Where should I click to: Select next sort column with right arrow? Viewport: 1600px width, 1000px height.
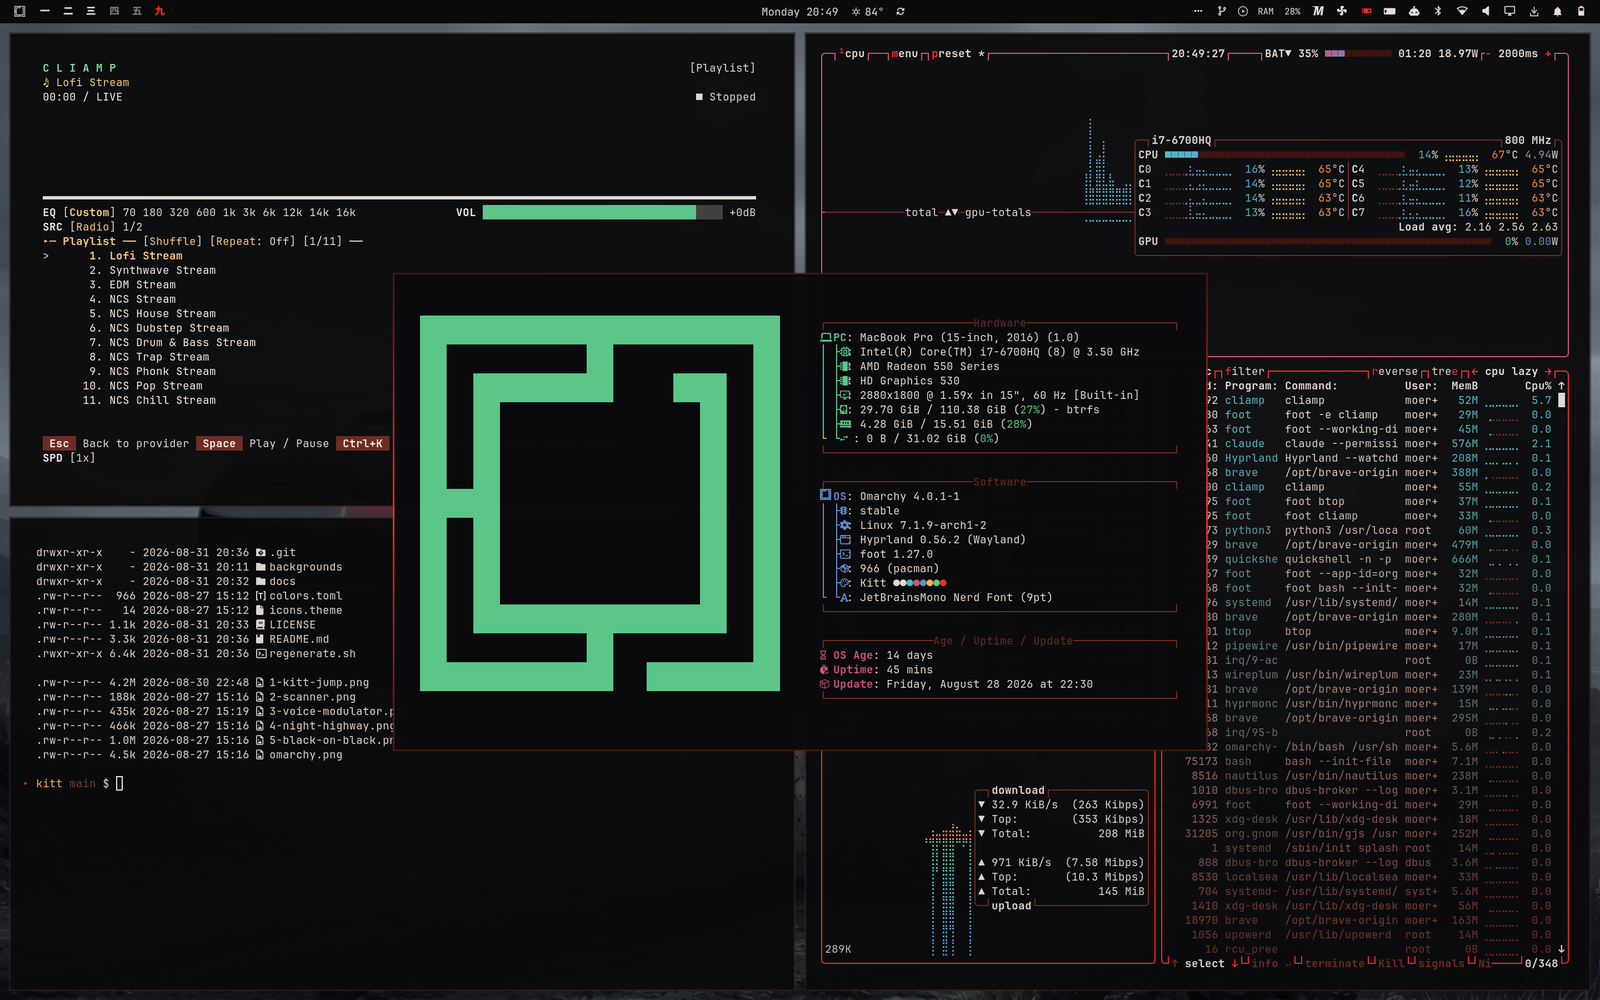[x=1548, y=371]
